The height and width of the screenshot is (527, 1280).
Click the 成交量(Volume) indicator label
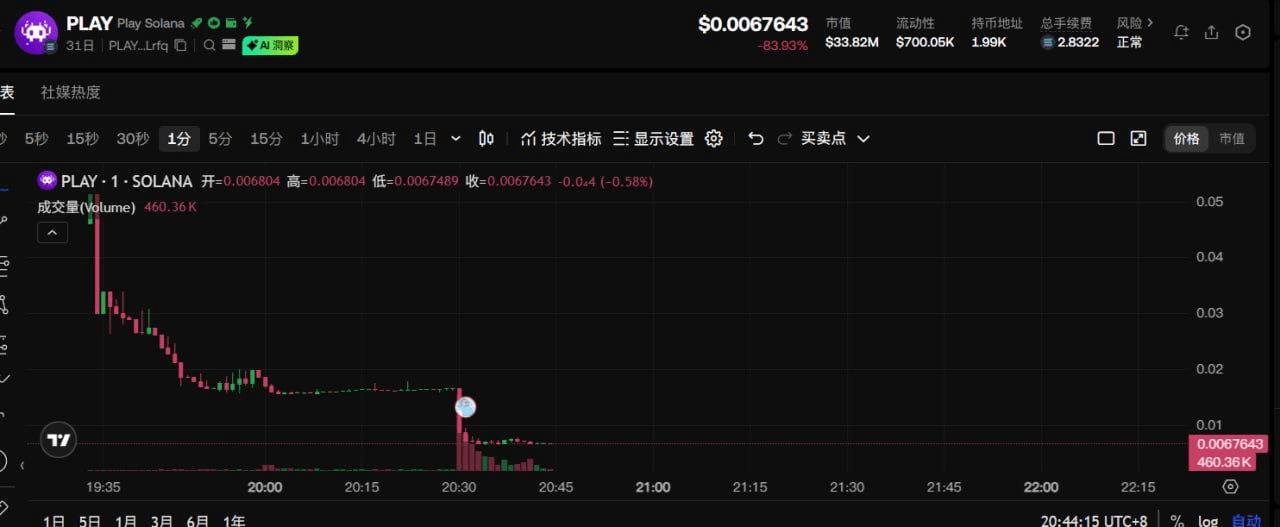click(86, 207)
